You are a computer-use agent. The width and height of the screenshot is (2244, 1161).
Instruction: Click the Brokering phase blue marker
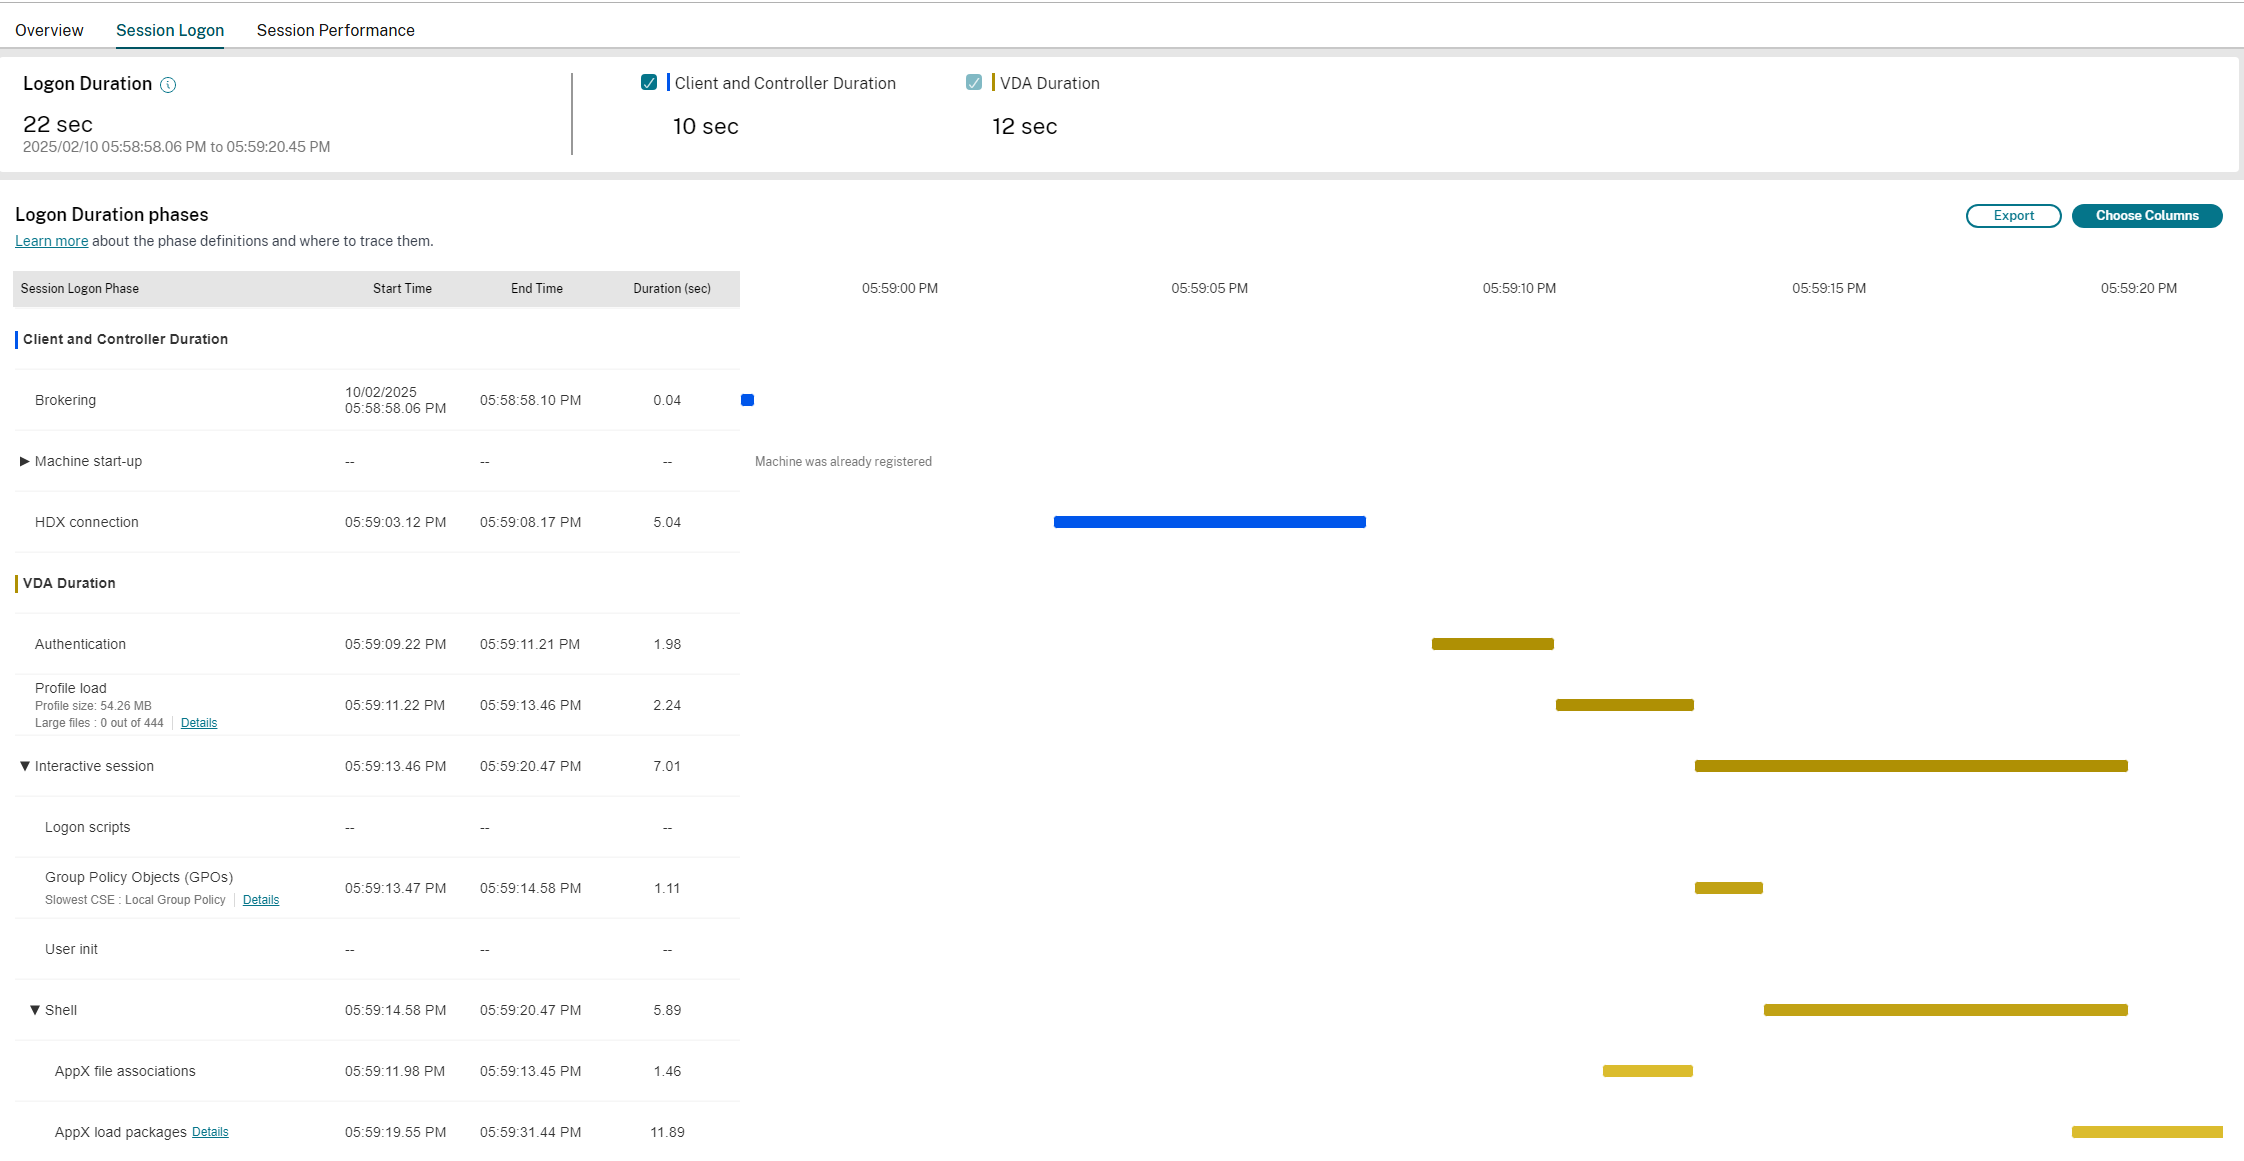pyautogui.click(x=747, y=400)
